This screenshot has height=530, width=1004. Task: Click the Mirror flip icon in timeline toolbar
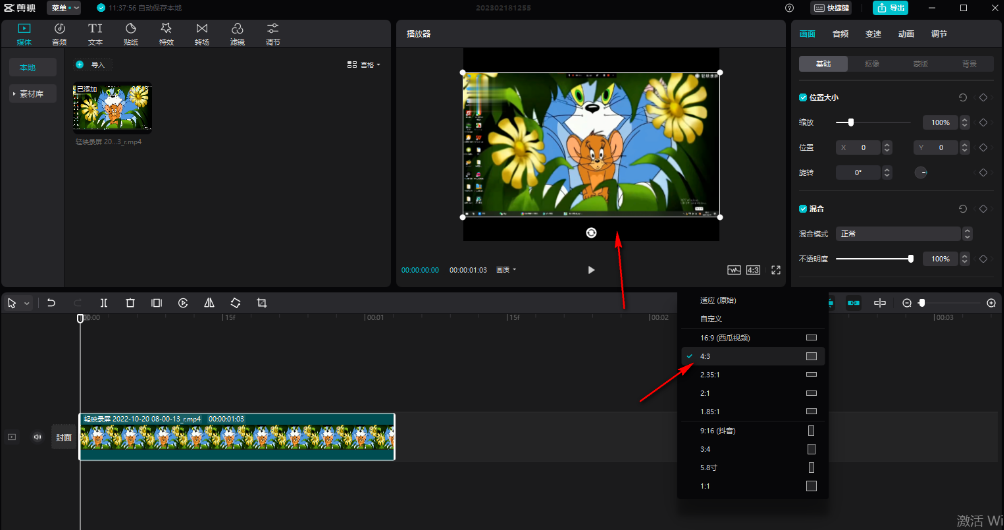[209, 303]
